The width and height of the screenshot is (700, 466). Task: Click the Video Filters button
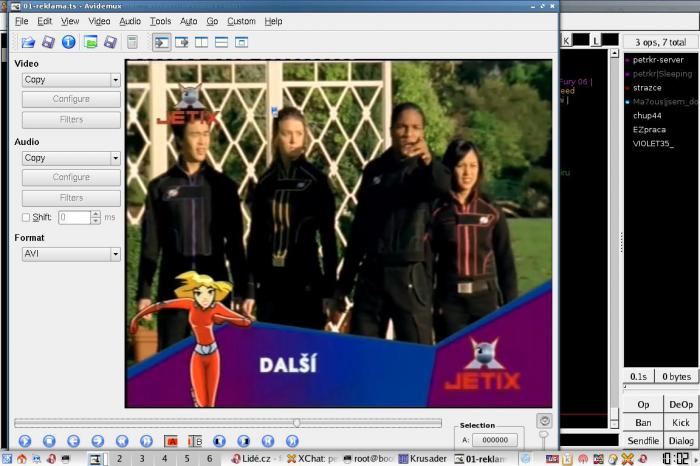click(x=71, y=120)
